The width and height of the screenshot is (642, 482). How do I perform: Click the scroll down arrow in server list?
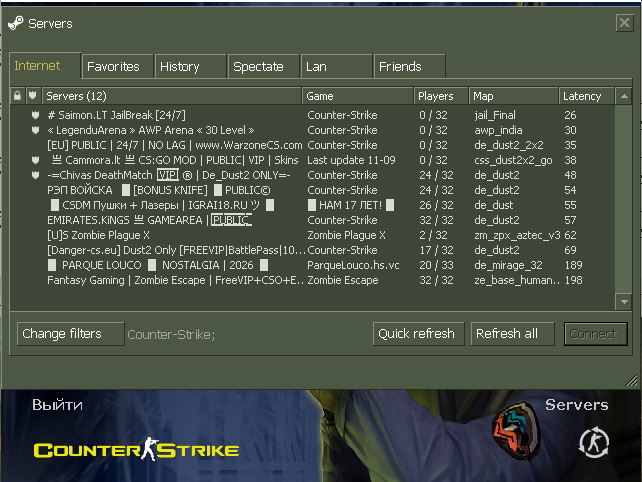pyautogui.click(x=624, y=302)
